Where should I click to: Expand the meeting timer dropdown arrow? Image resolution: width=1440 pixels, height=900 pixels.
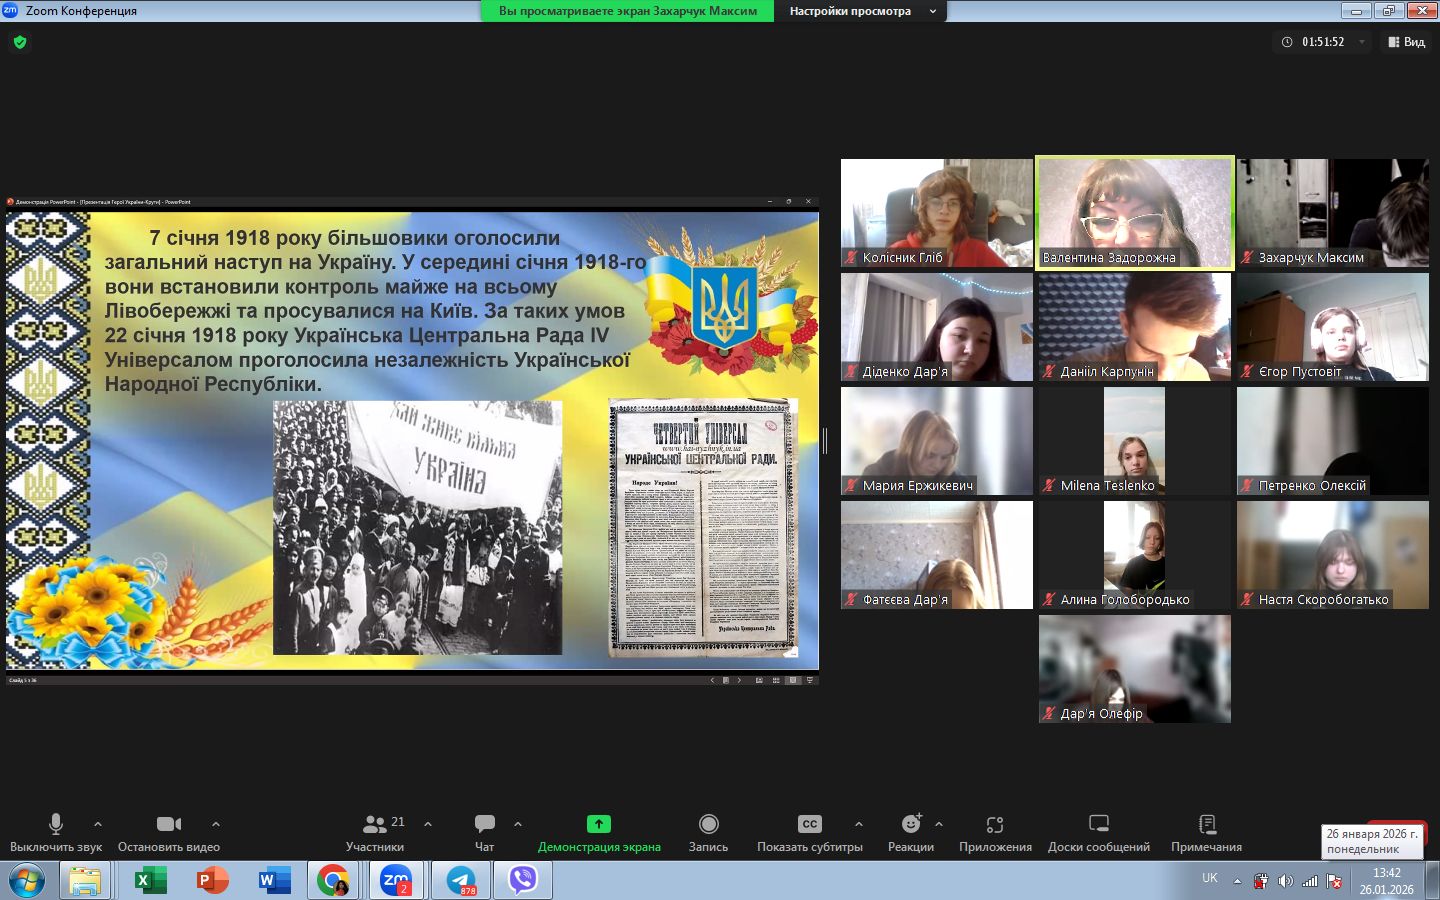(1361, 42)
